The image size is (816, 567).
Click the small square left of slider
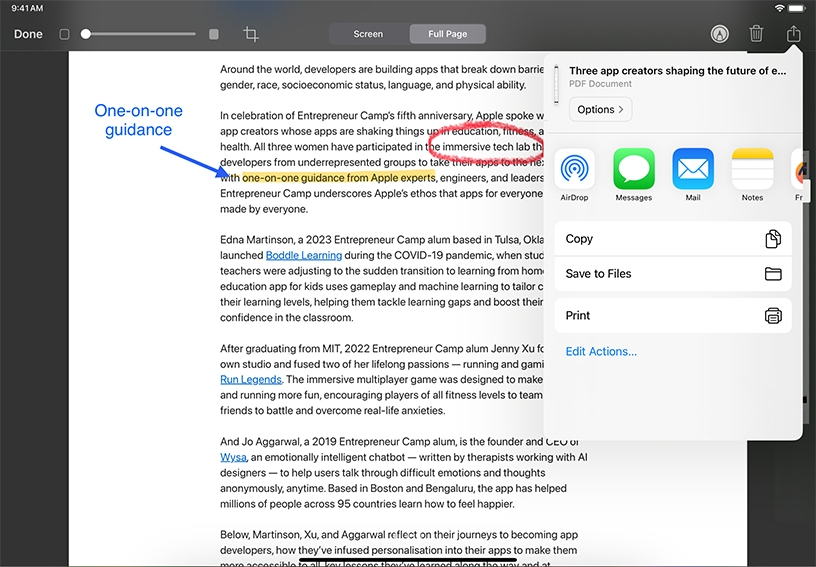pyautogui.click(x=64, y=34)
